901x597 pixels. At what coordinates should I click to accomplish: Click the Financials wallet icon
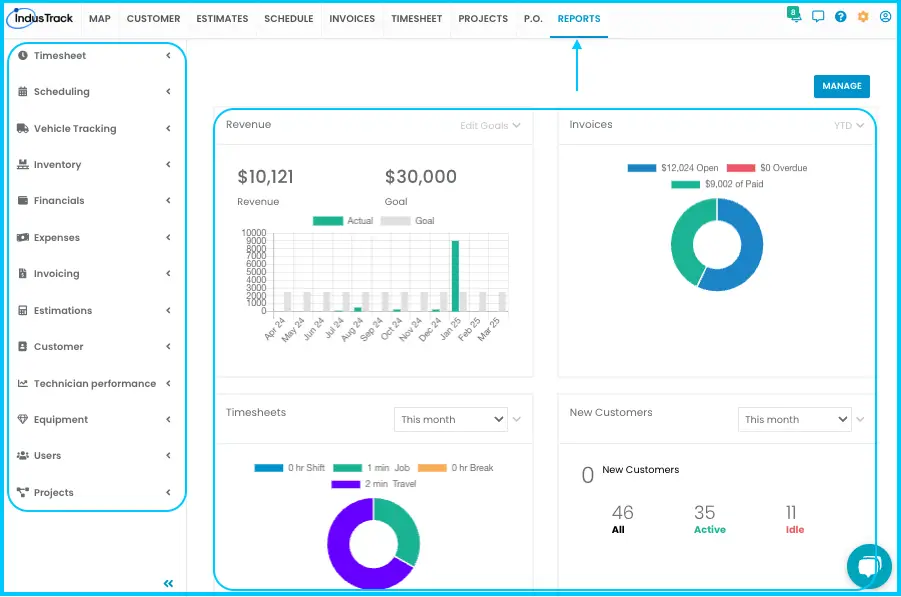pyautogui.click(x=22, y=201)
